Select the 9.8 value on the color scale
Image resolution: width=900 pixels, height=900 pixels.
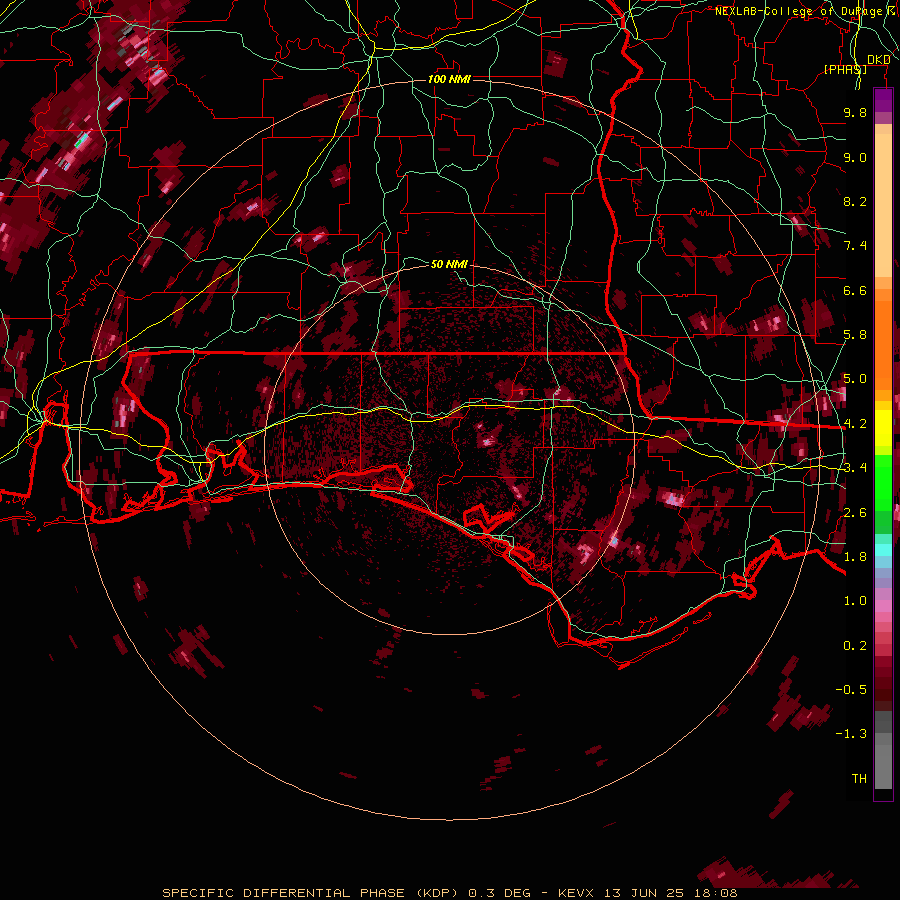(x=855, y=112)
